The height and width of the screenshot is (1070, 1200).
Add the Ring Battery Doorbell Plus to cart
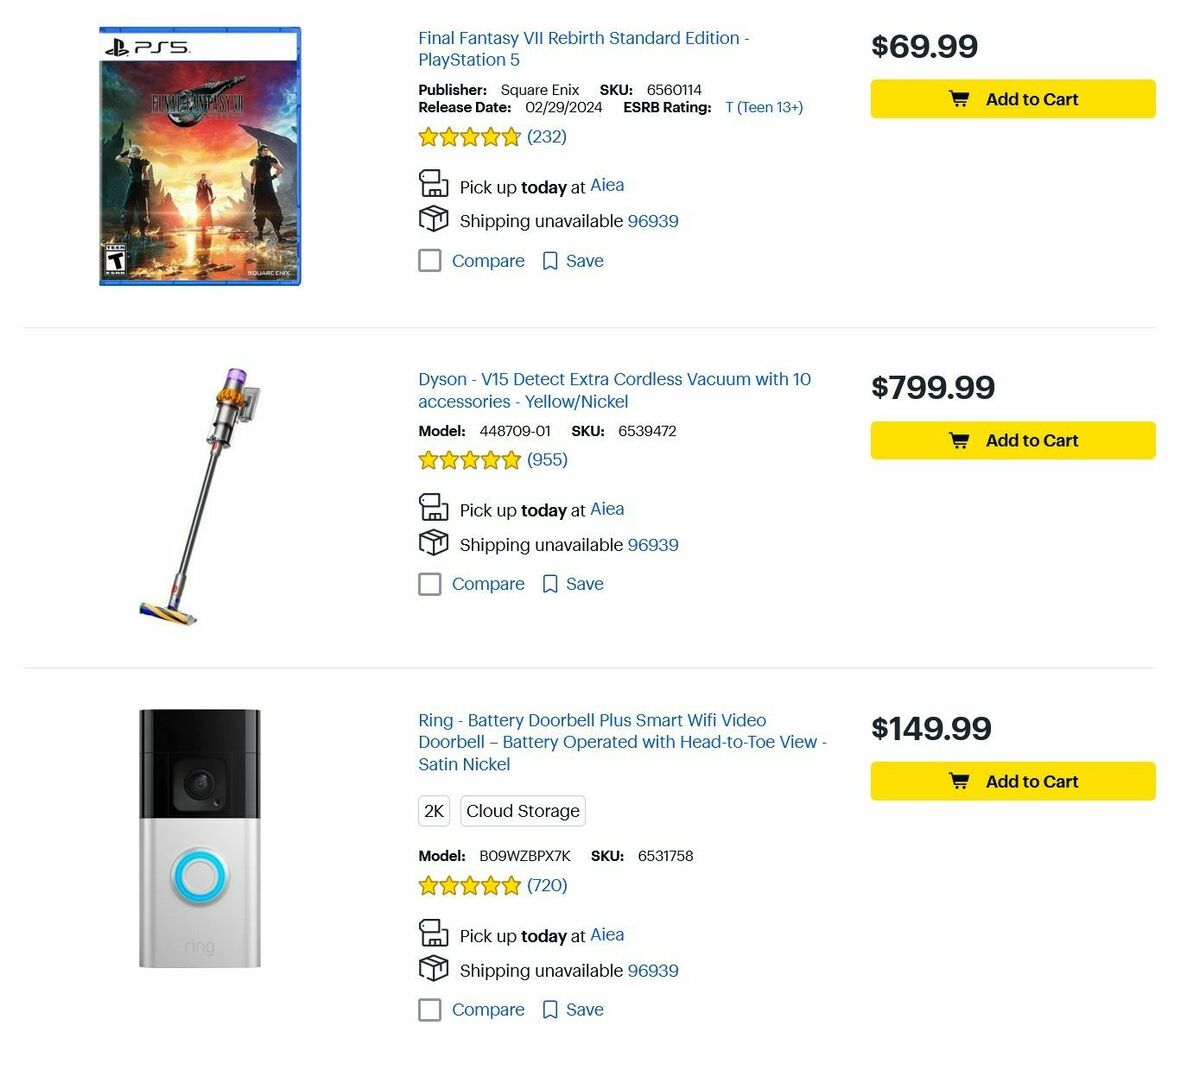pos(1012,781)
